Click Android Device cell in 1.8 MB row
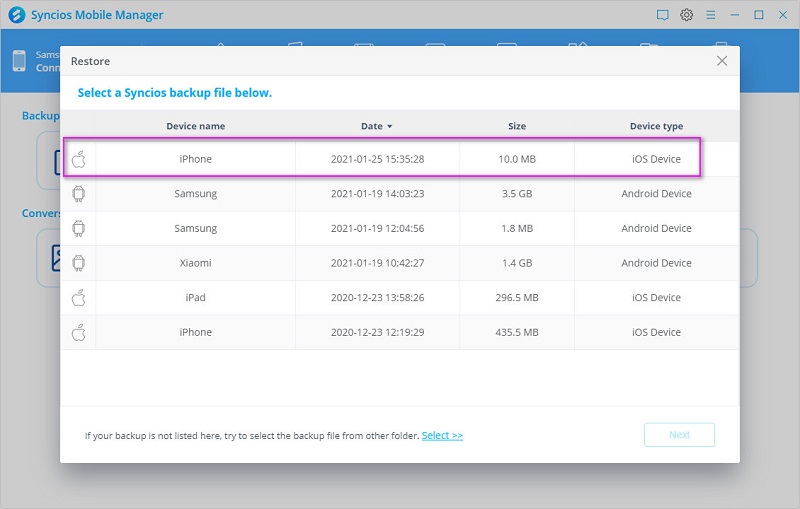 (656, 228)
